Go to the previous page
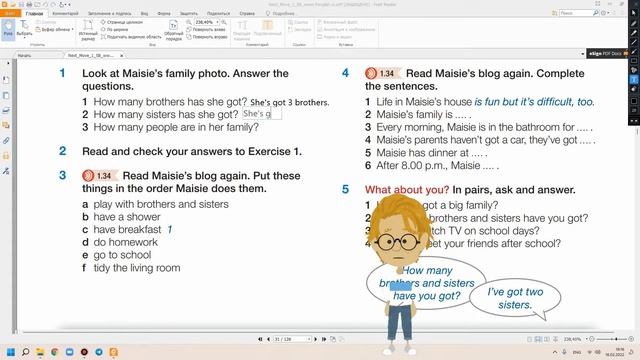Screen dimensions: 640x360 click(268, 339)
